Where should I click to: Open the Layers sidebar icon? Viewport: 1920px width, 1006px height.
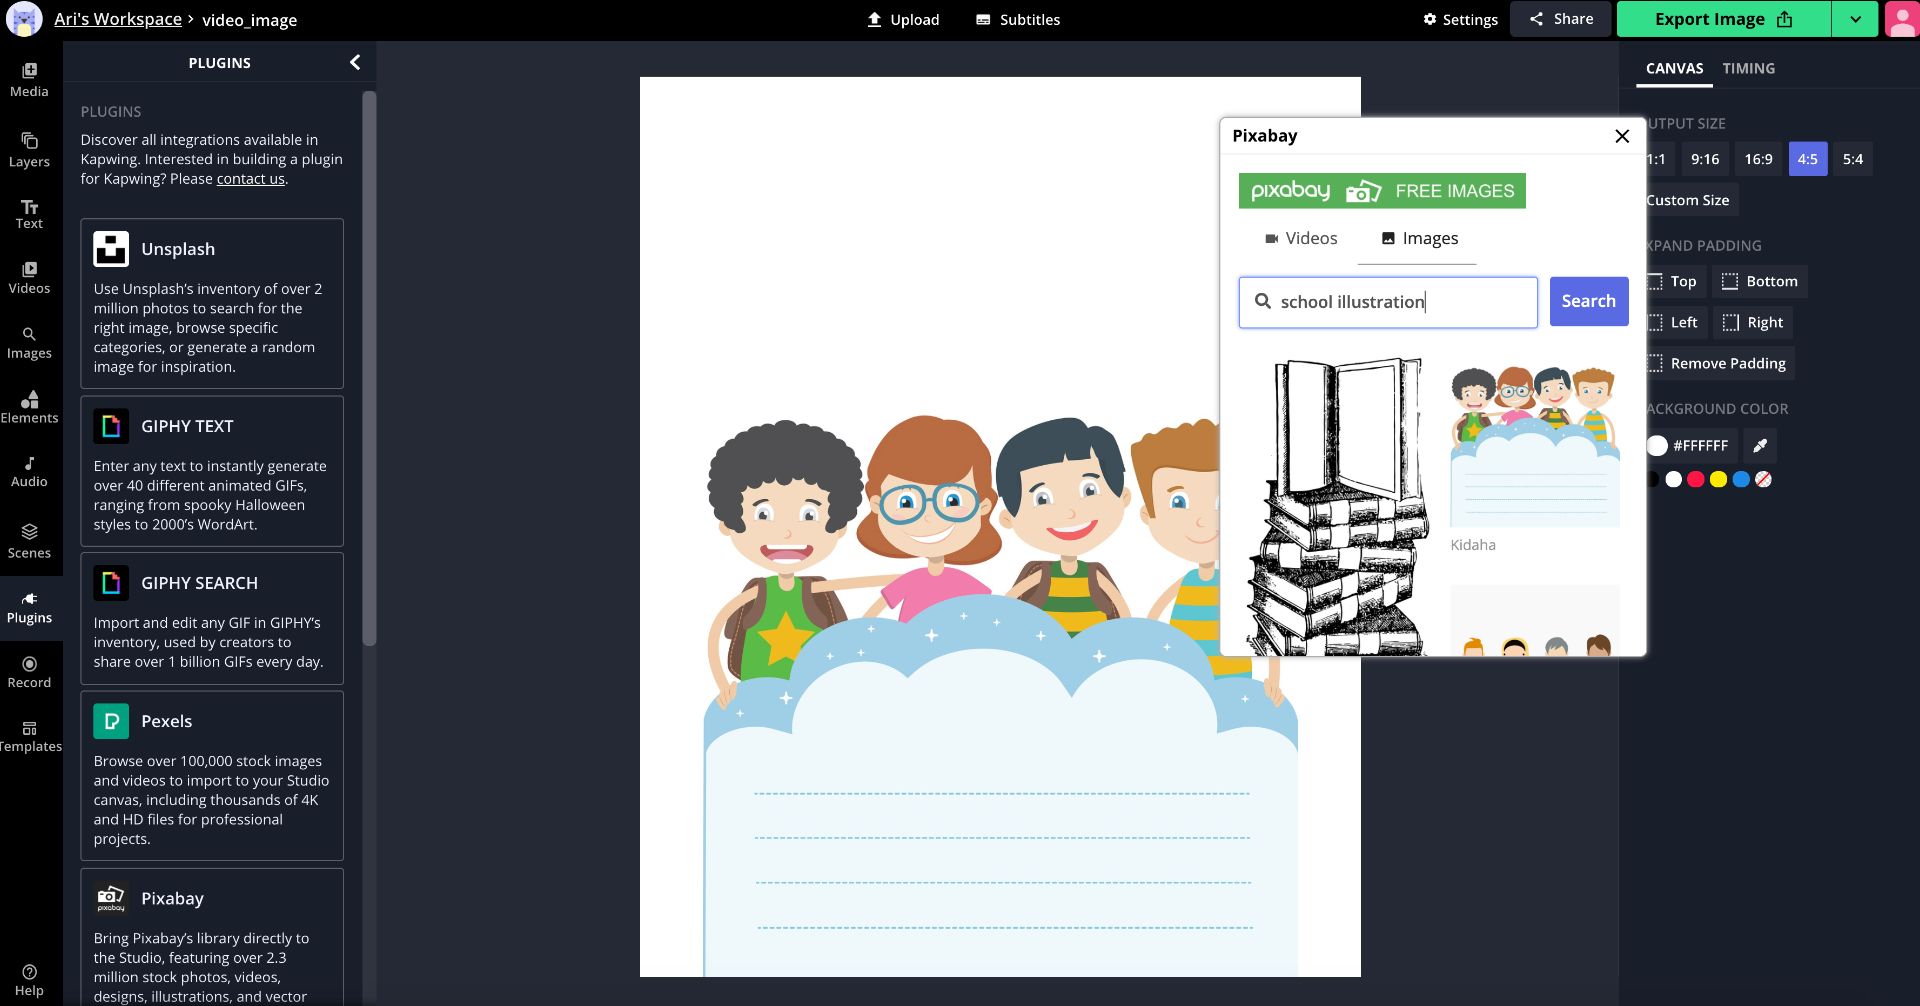click(29, 149)
